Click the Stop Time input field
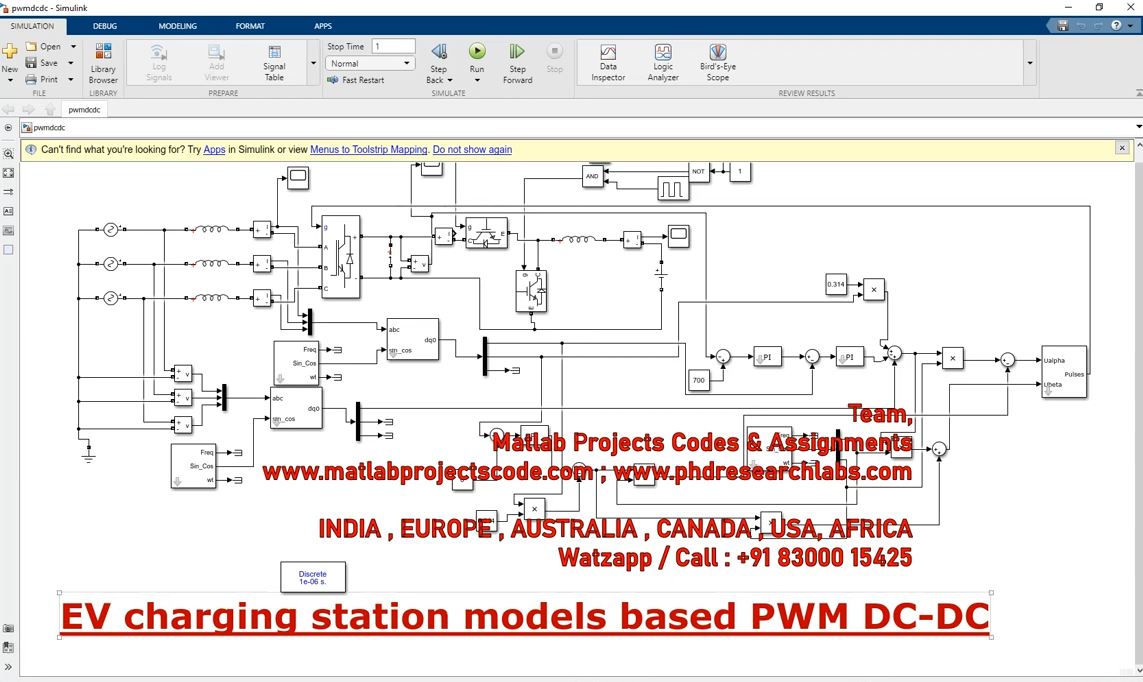This screenshot has height=682, width=1143. (x=393, y=46)
